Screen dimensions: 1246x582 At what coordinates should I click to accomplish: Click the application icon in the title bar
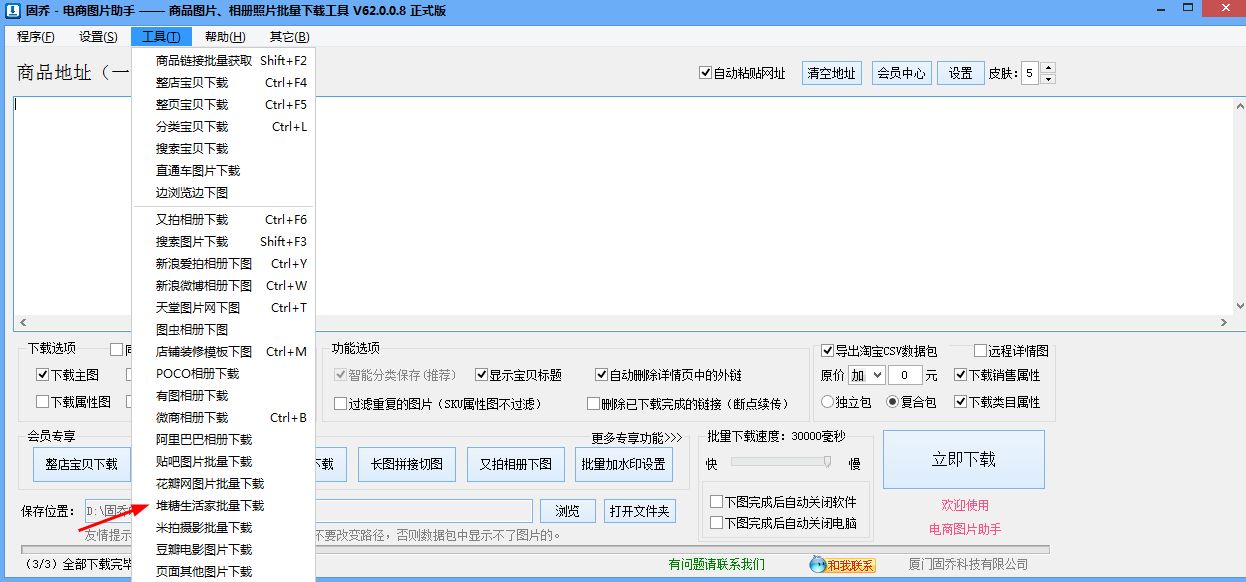pyautogui.click(x=10, y=9)
